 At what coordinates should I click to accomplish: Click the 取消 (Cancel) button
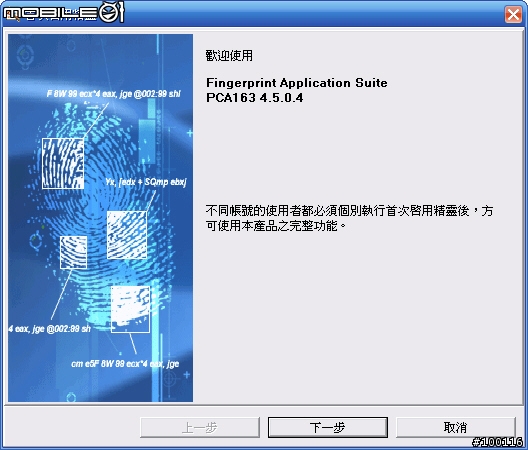(x=456, y=427)
